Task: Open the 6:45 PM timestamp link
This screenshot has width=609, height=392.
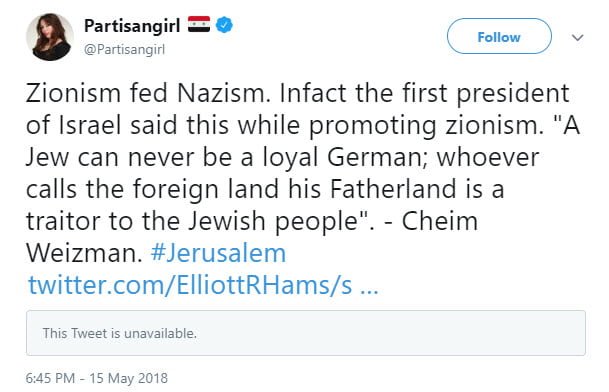Action: click(x=50, y=378)
